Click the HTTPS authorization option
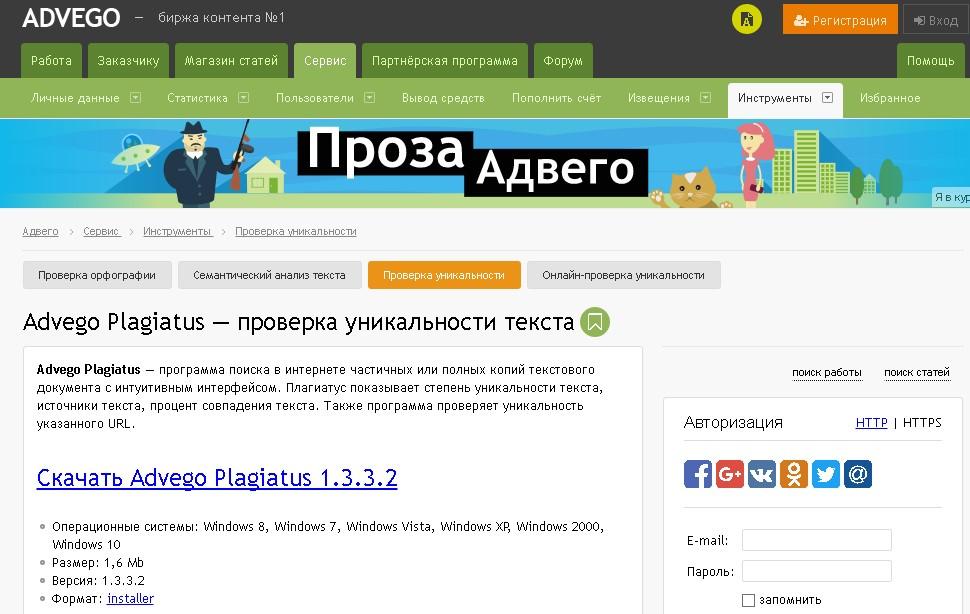The image size is (970, 614). point(922,422)
